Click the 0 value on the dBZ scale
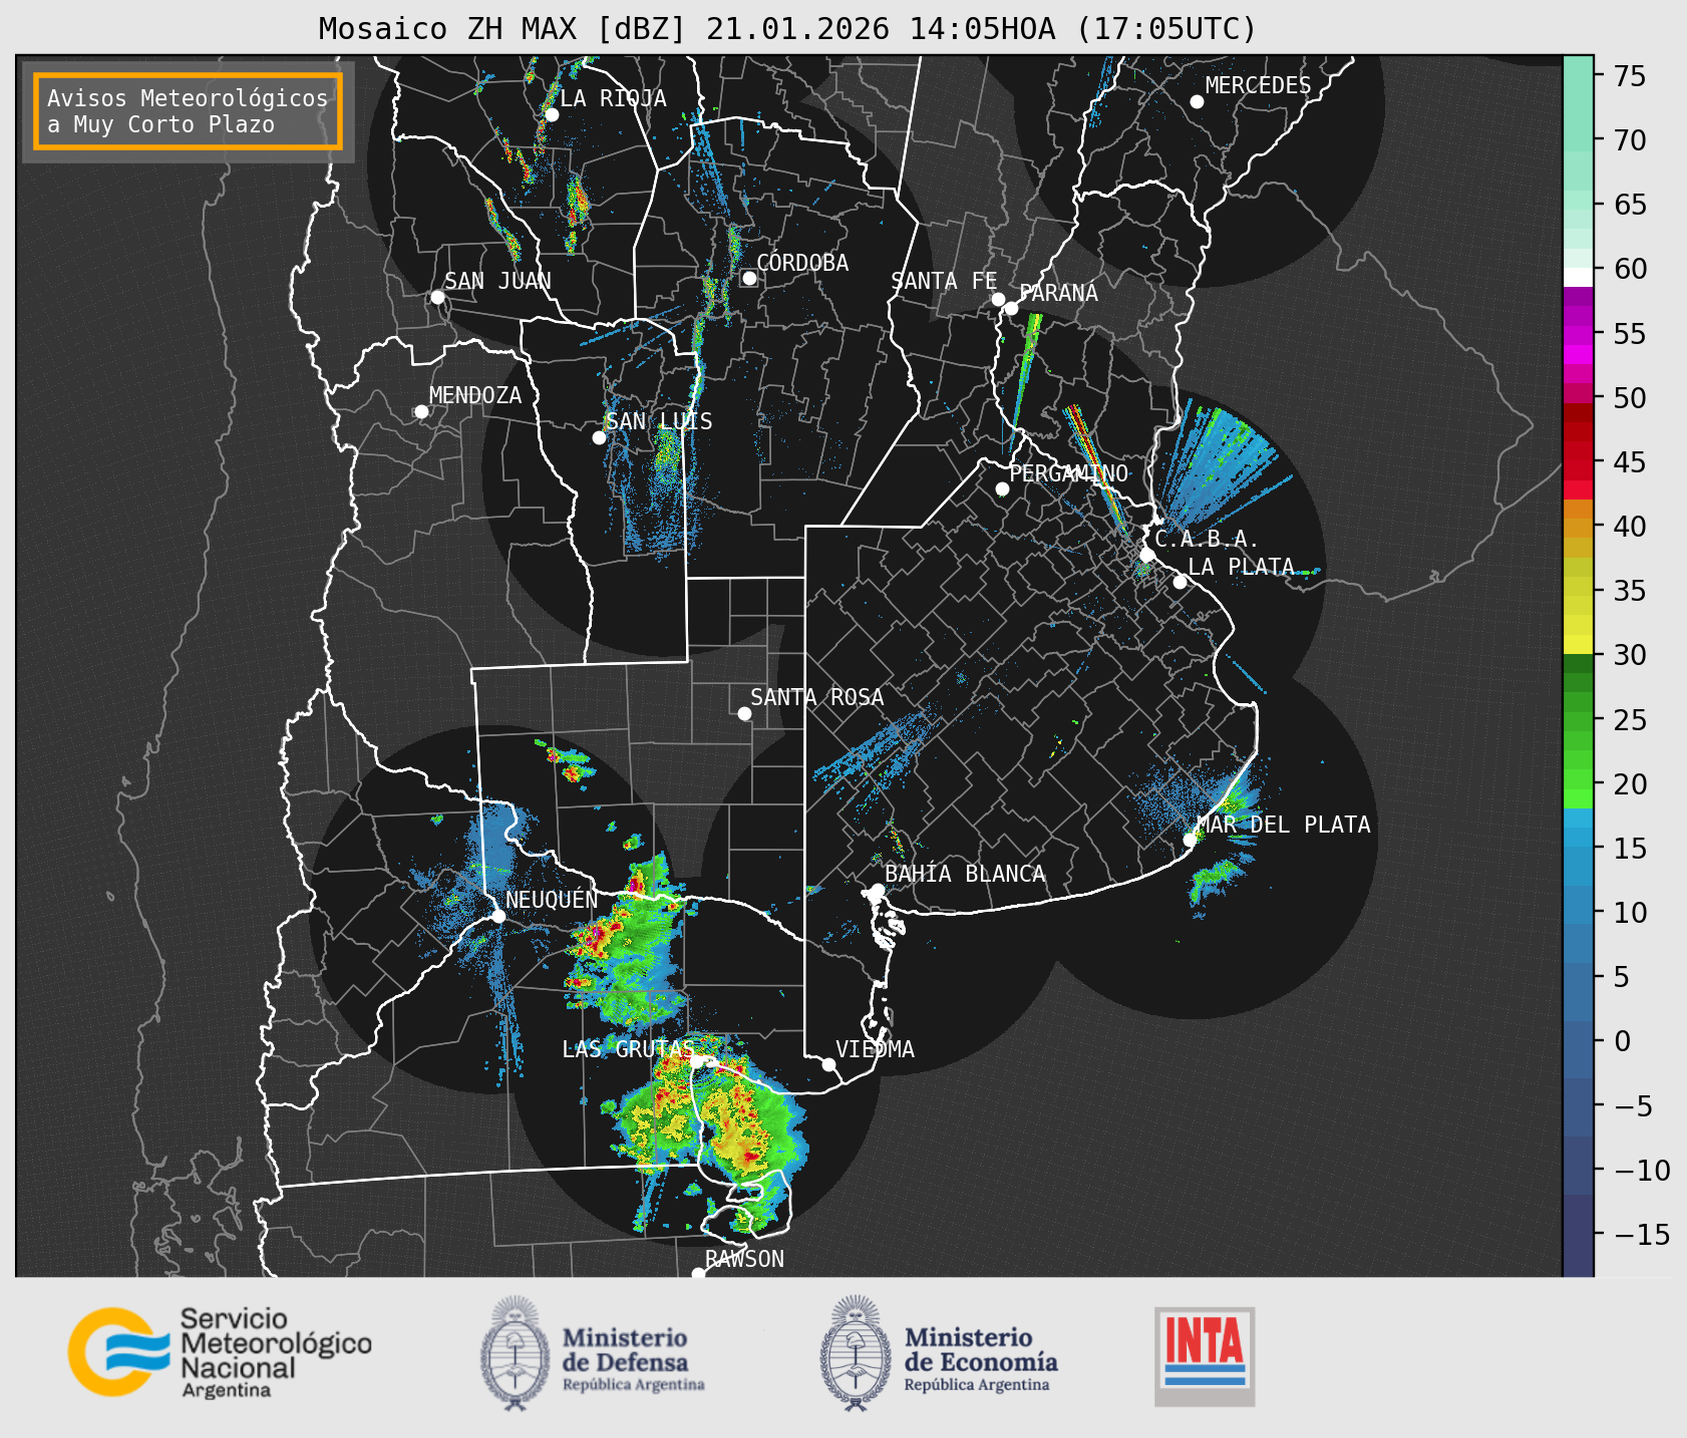 (1622, 1041)
